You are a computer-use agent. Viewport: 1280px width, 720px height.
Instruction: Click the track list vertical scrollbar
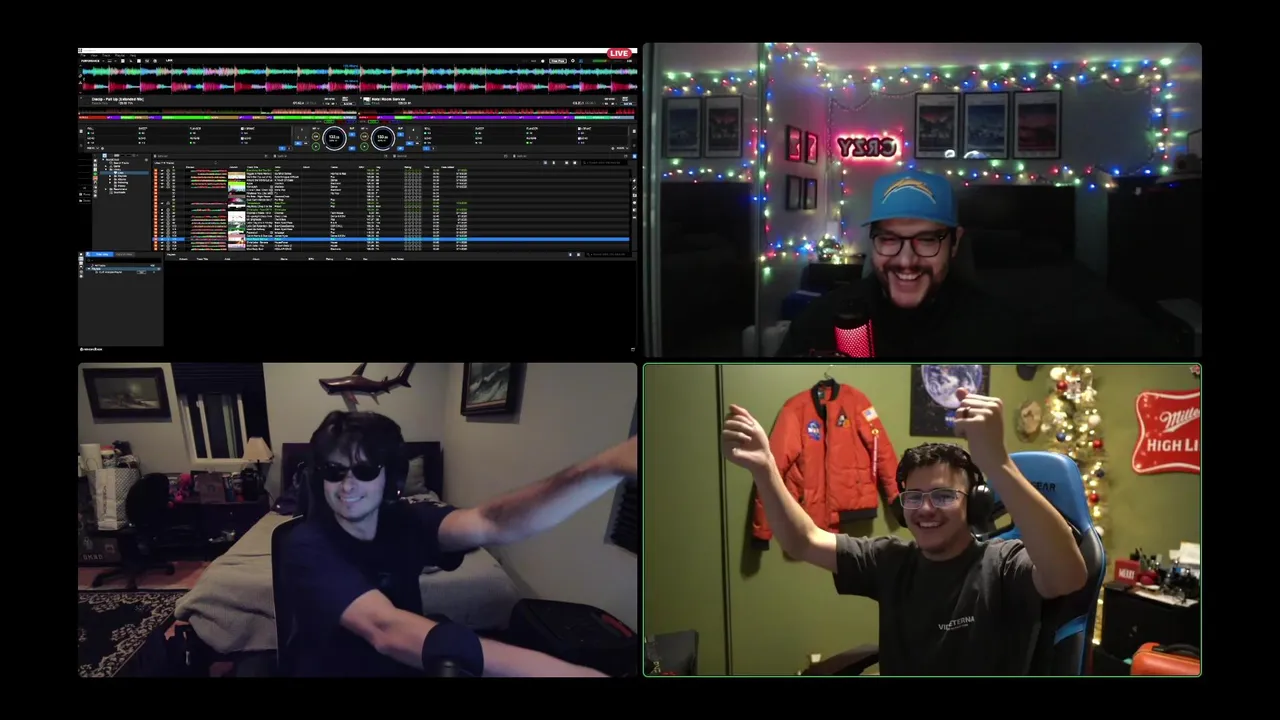pos(633,210)
